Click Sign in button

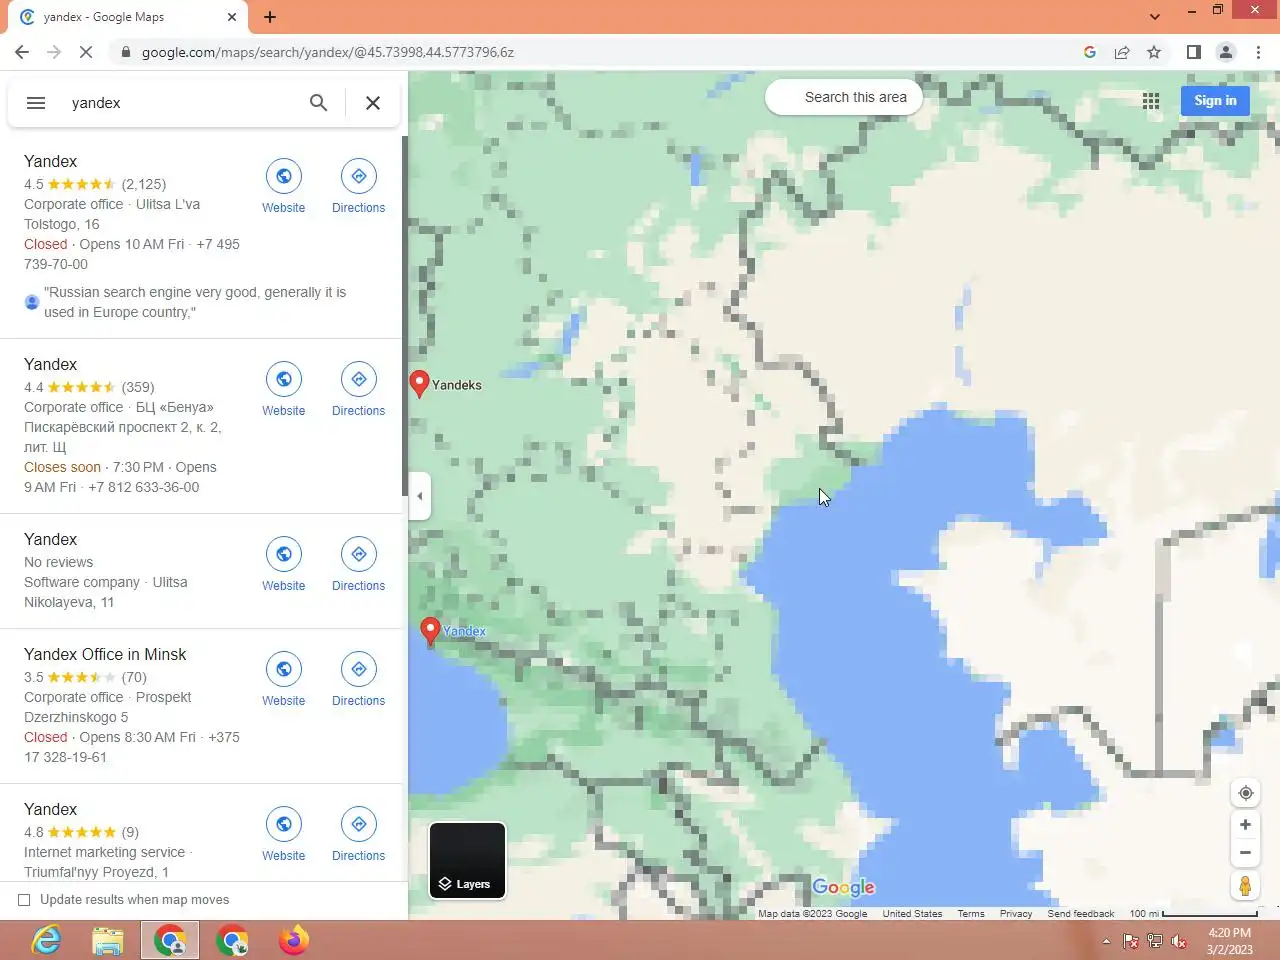tap(1215, 100)
